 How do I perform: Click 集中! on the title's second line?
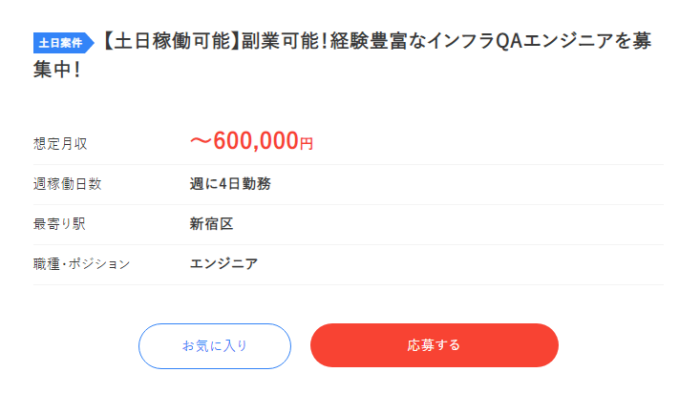[x=57, y=70]
